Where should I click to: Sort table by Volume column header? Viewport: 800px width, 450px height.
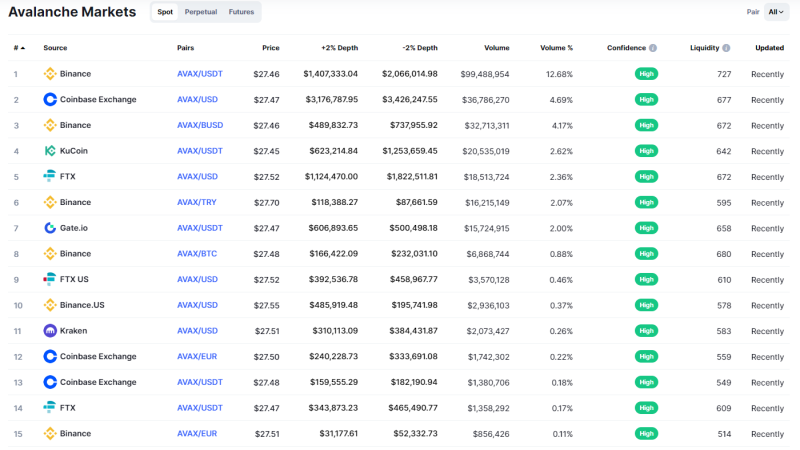point(496,48)
